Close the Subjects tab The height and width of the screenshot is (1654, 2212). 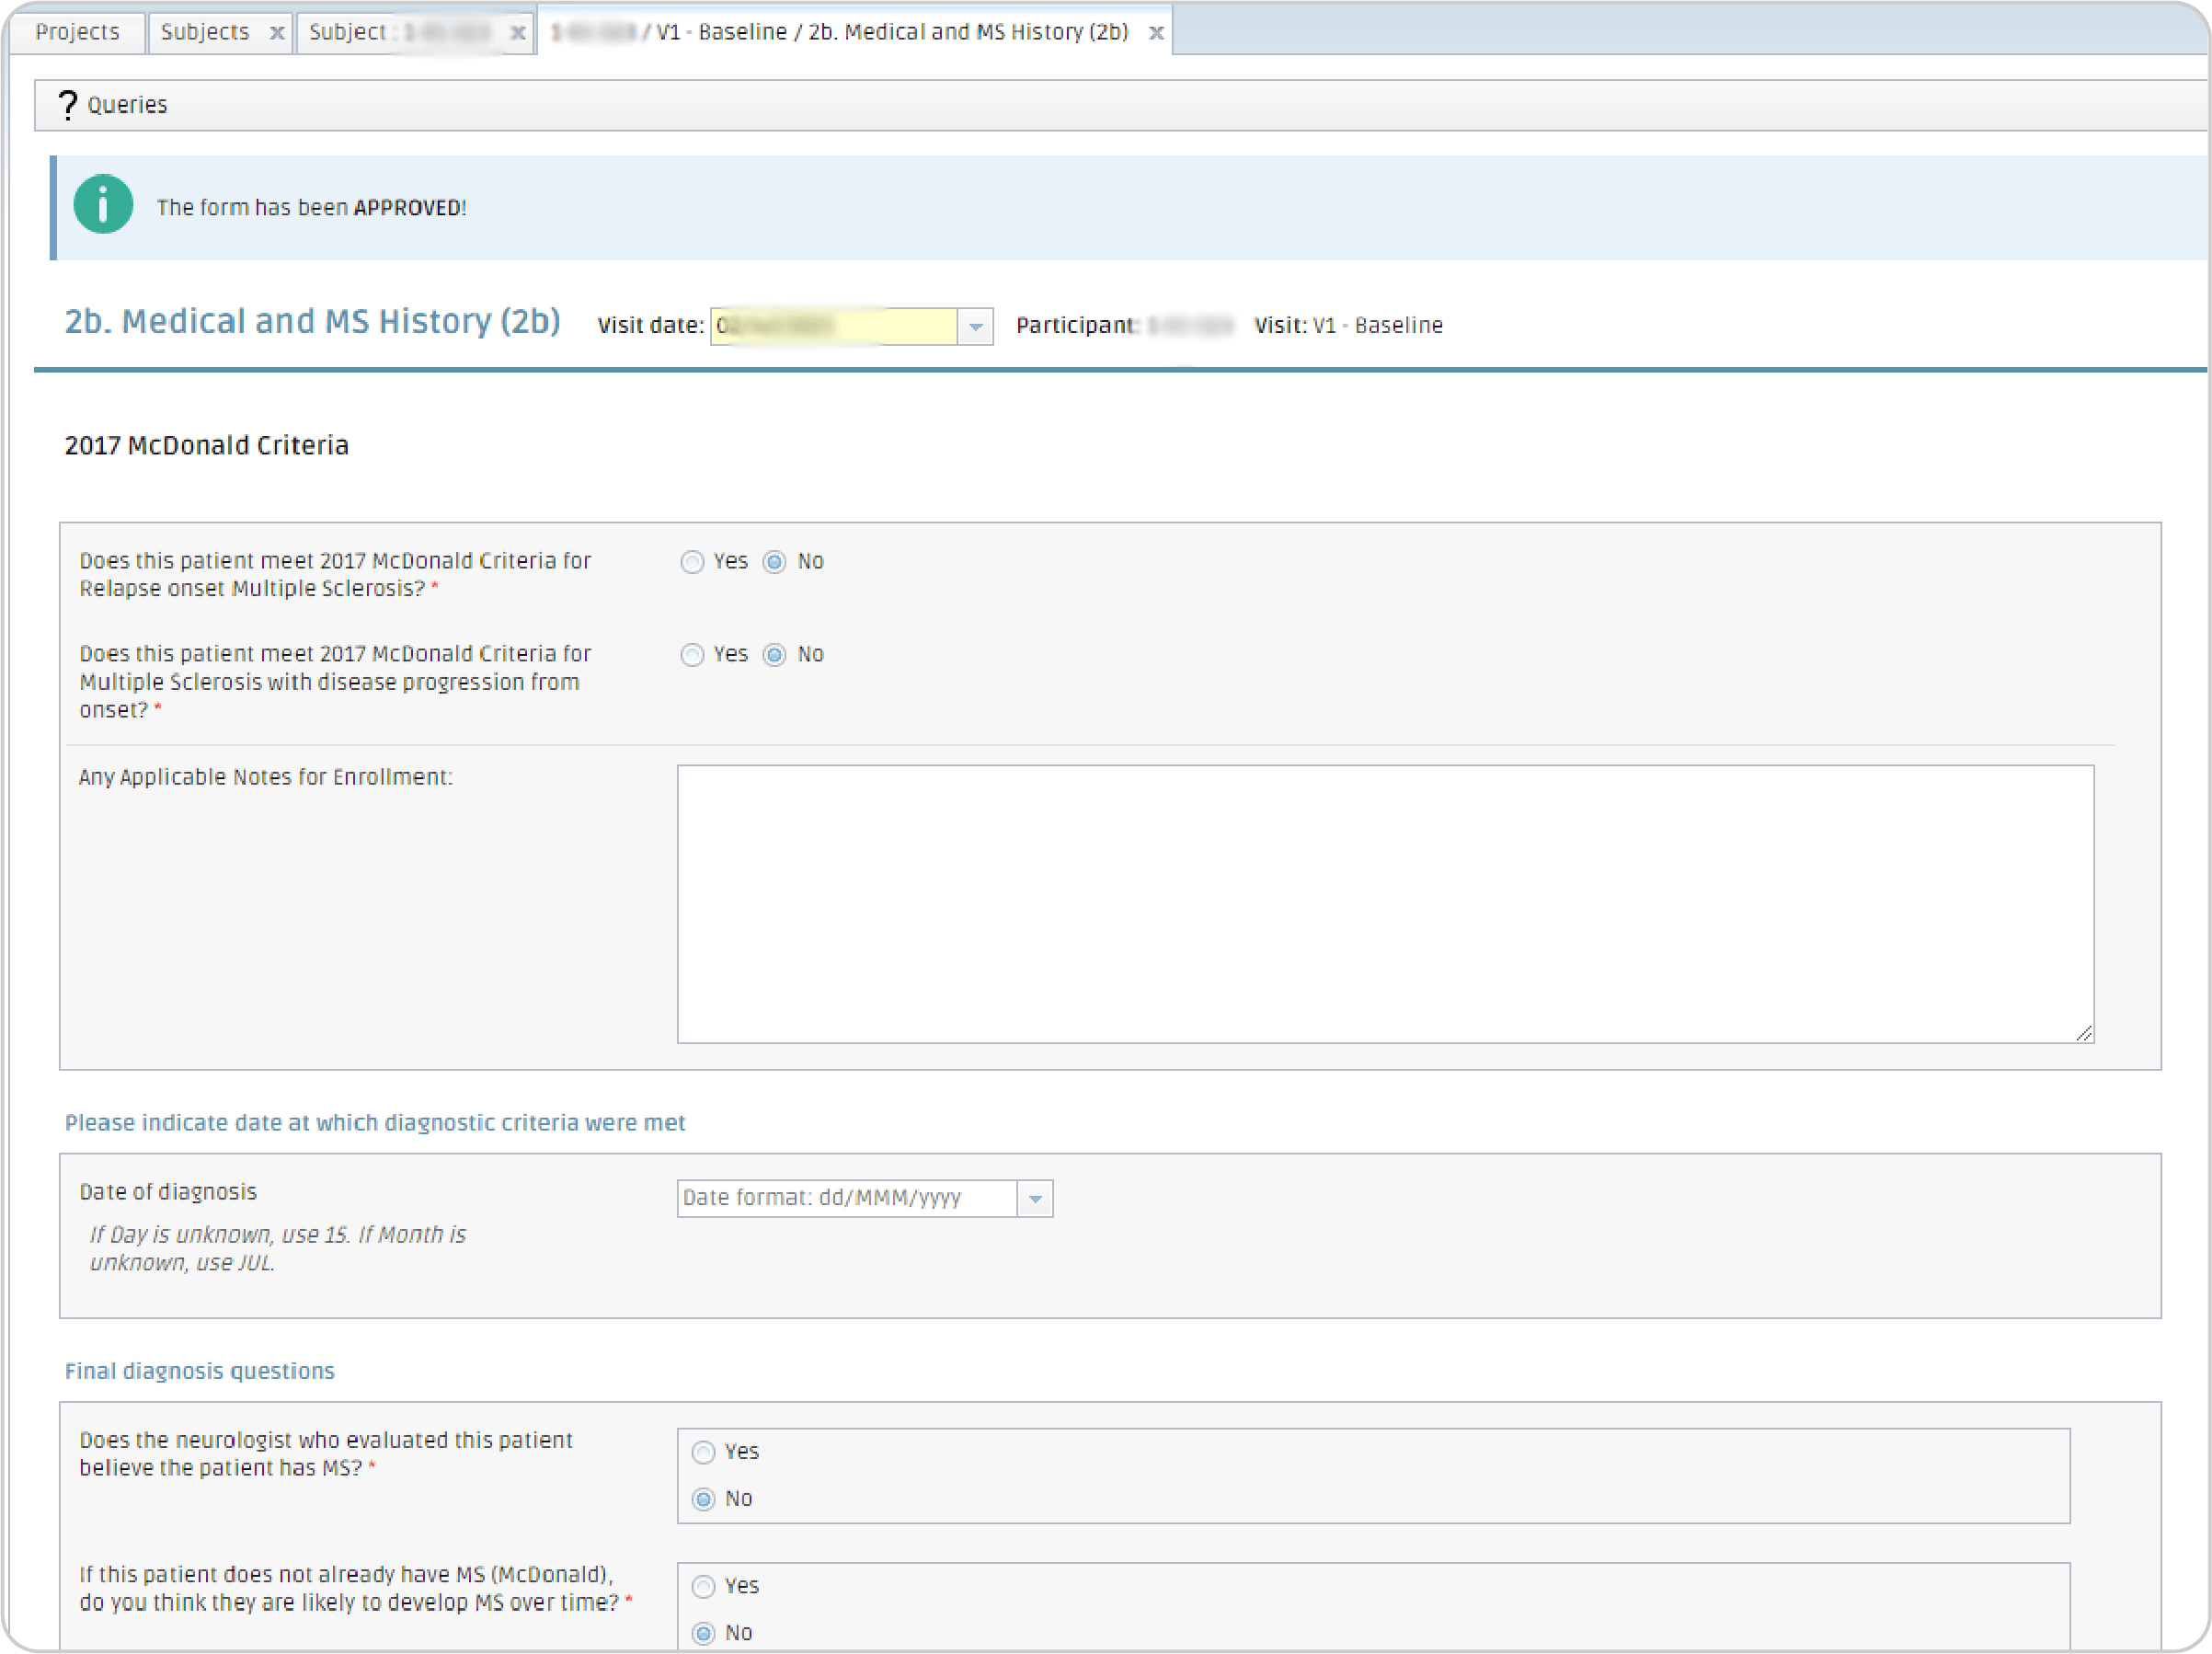277,33
